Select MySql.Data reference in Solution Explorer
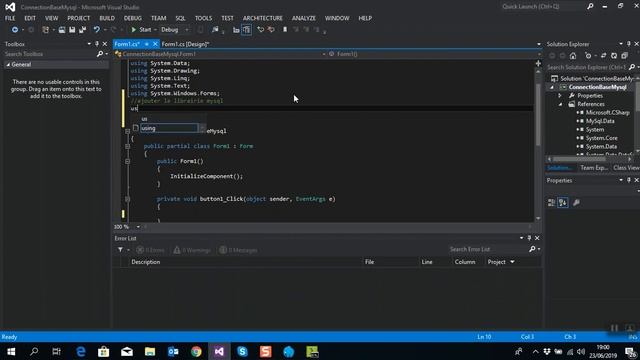This screenshot has width=640, height=360. tap(600, 121)
